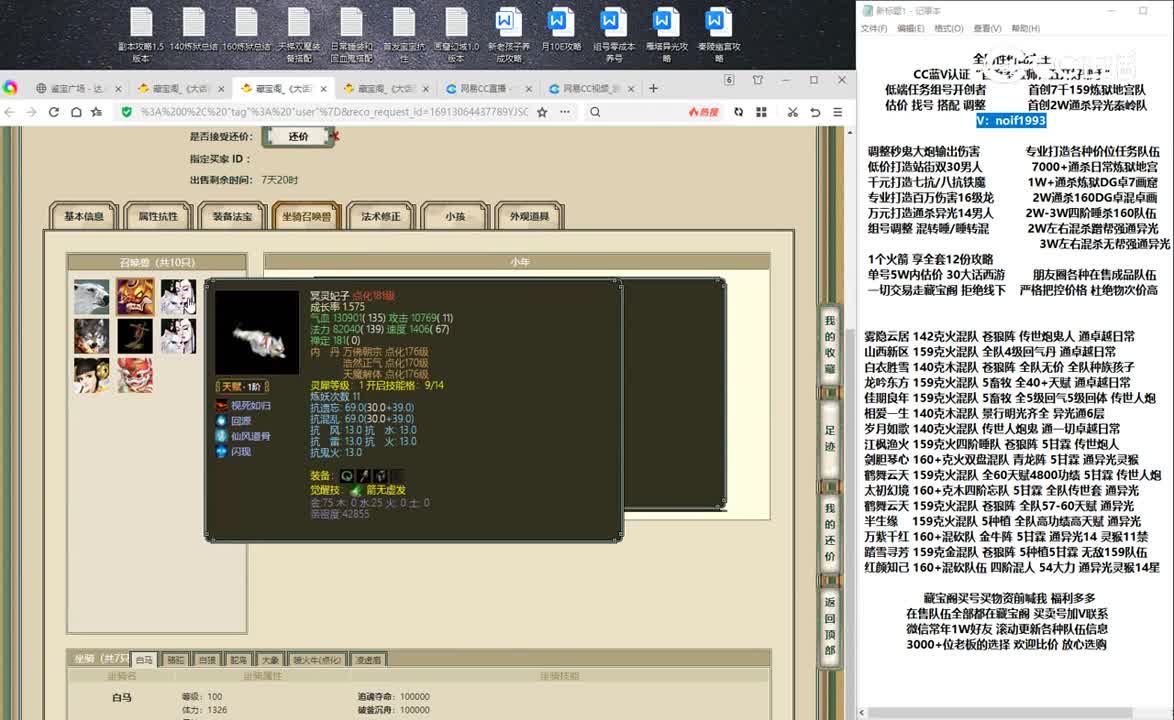Open Notepad's 查看(V) menu

click(987, 28)
